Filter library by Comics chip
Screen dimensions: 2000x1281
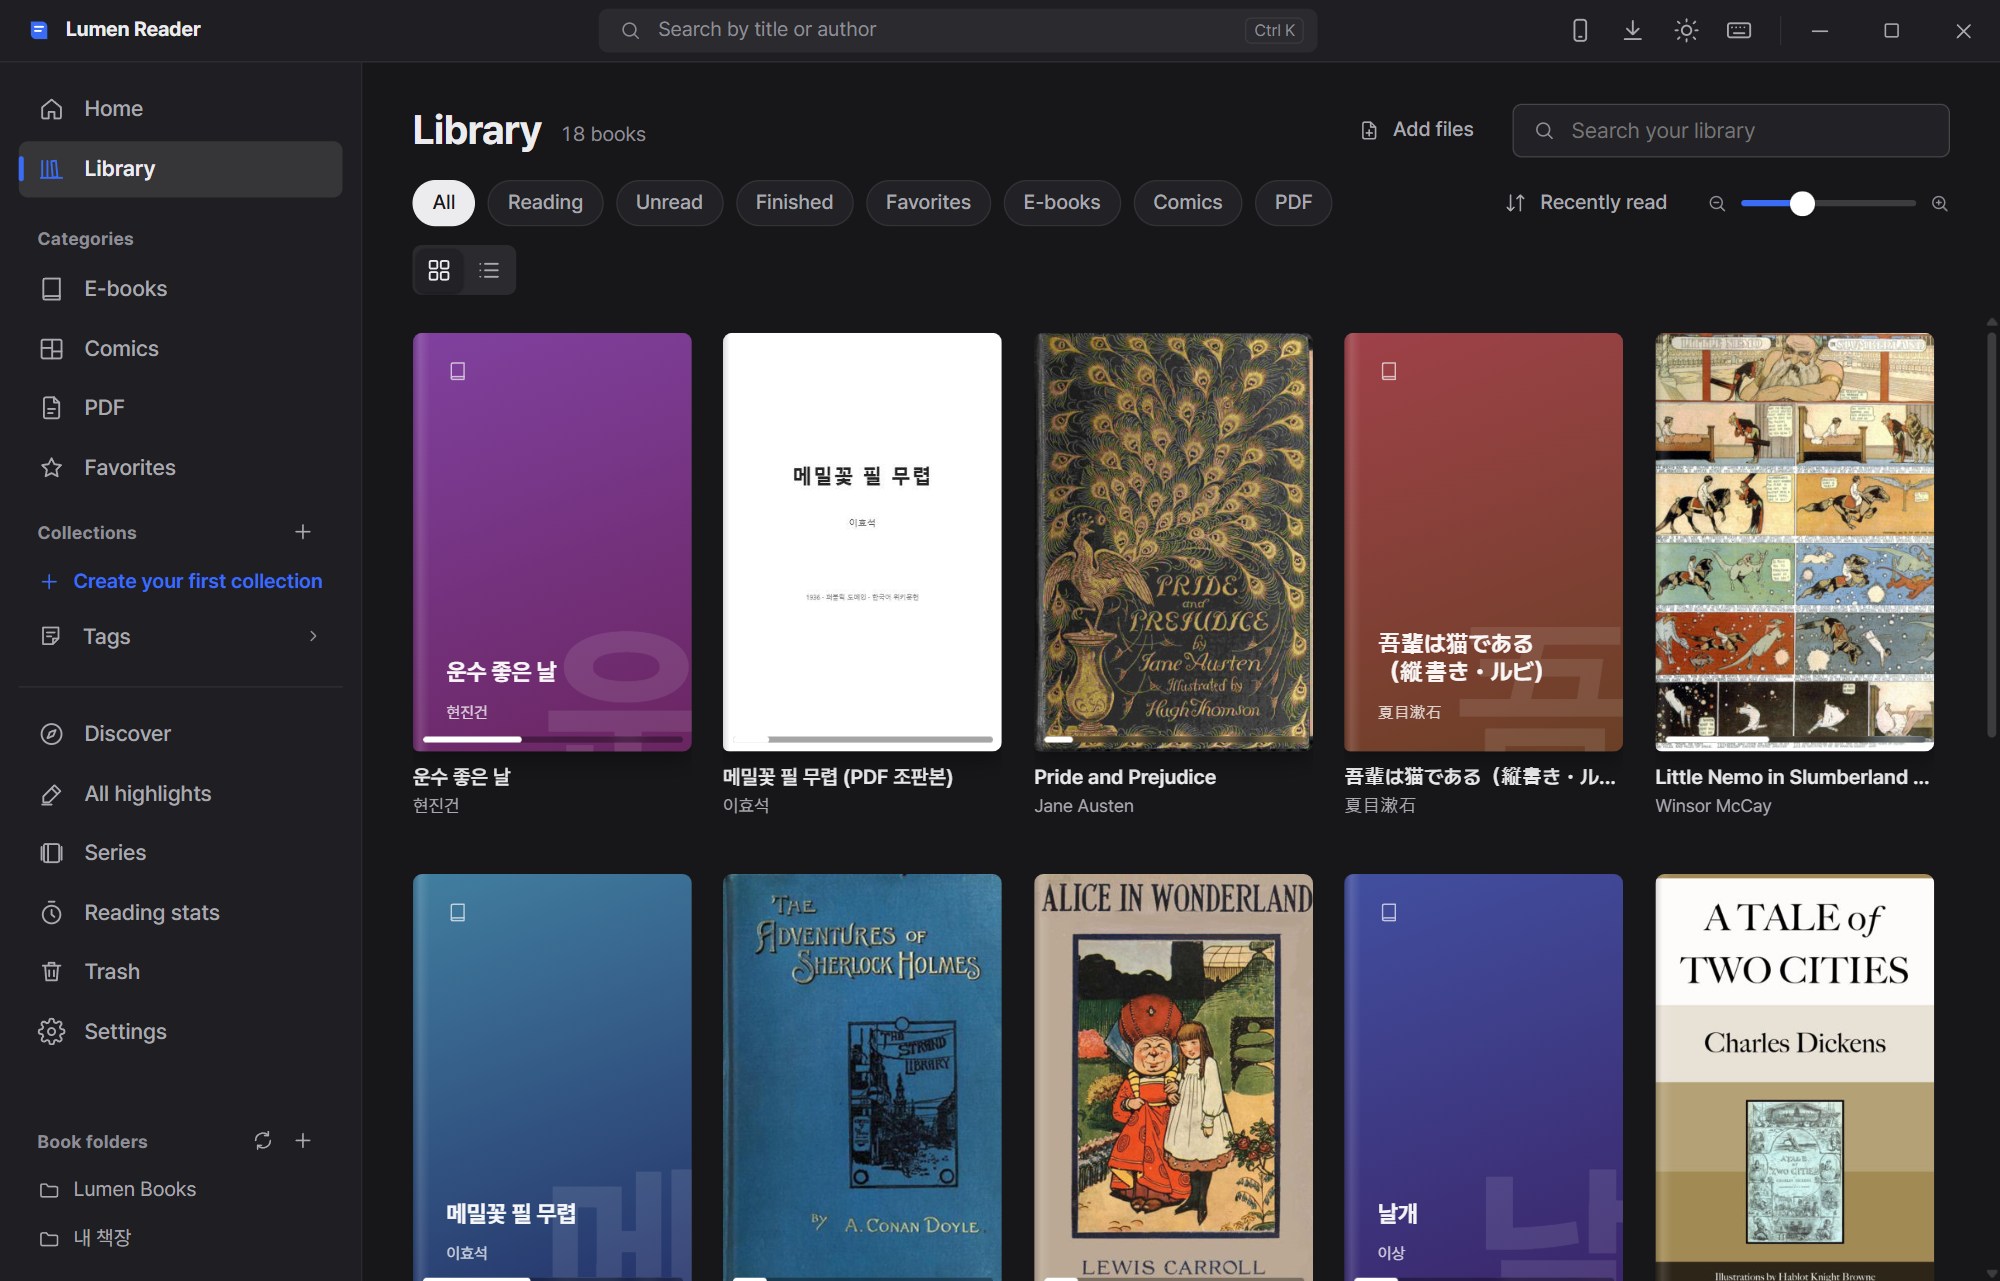click(x=1188, y=203)
